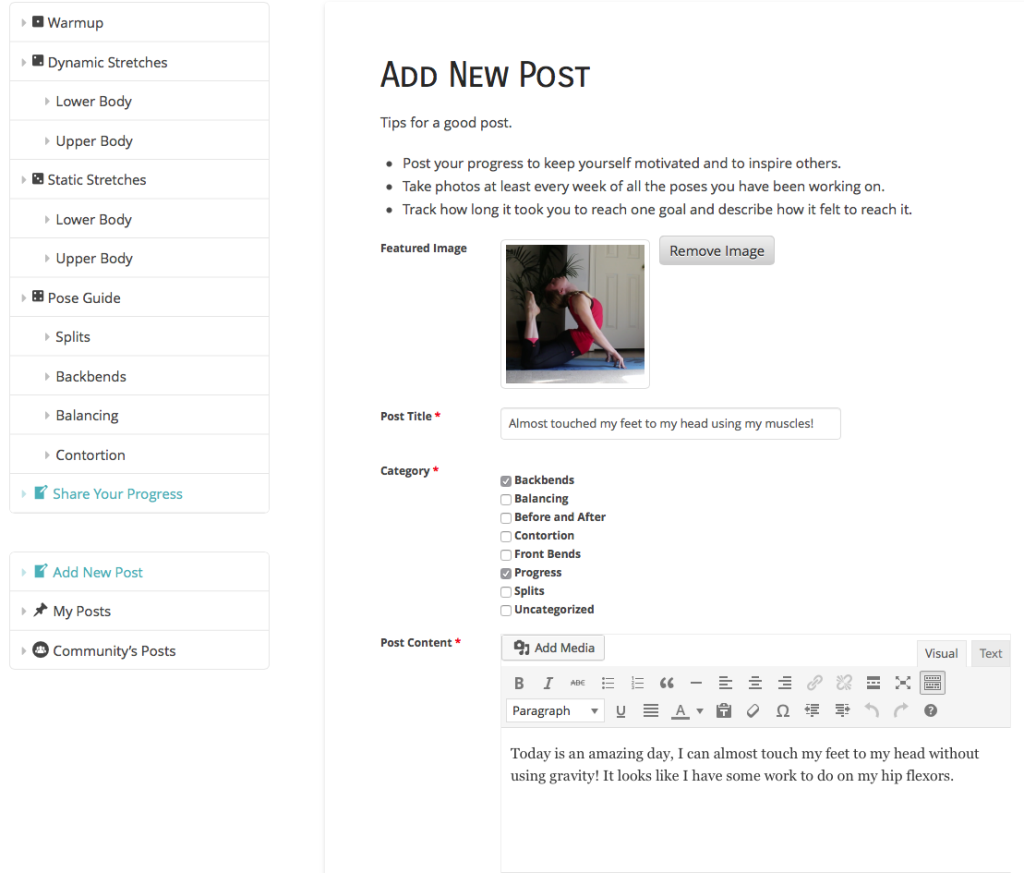1024x873 pixels.
Task: Switch to the Visual editor tab
Action: pyautogui.click(x=940, y=653)
